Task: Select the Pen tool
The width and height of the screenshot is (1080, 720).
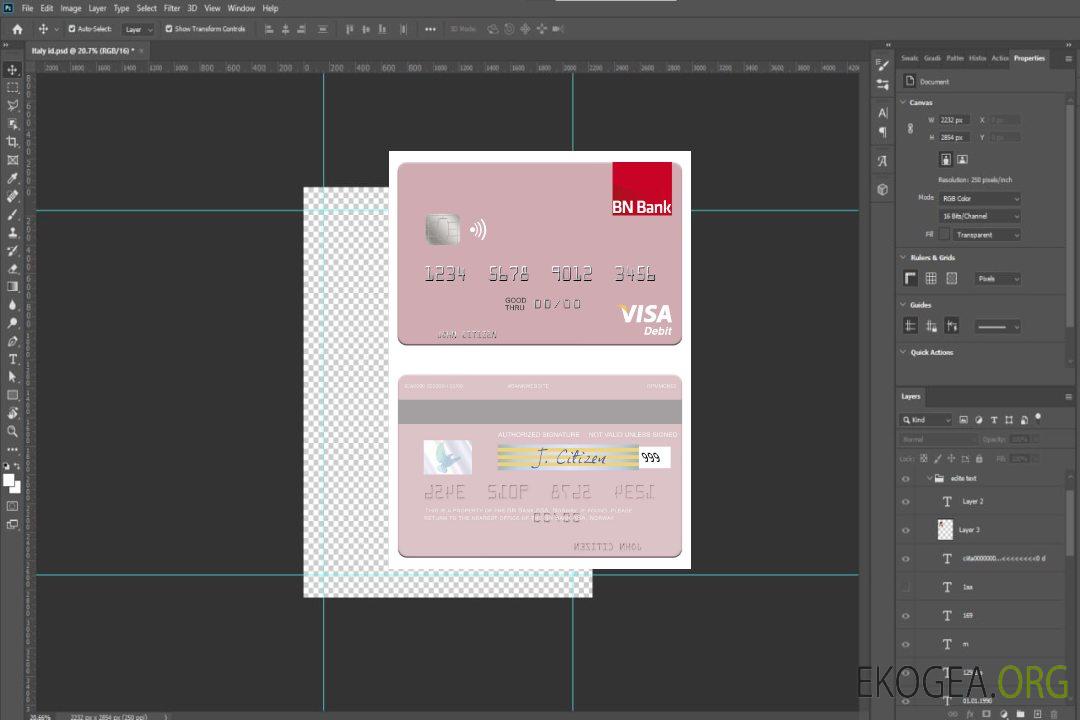Action: point(12,341)
